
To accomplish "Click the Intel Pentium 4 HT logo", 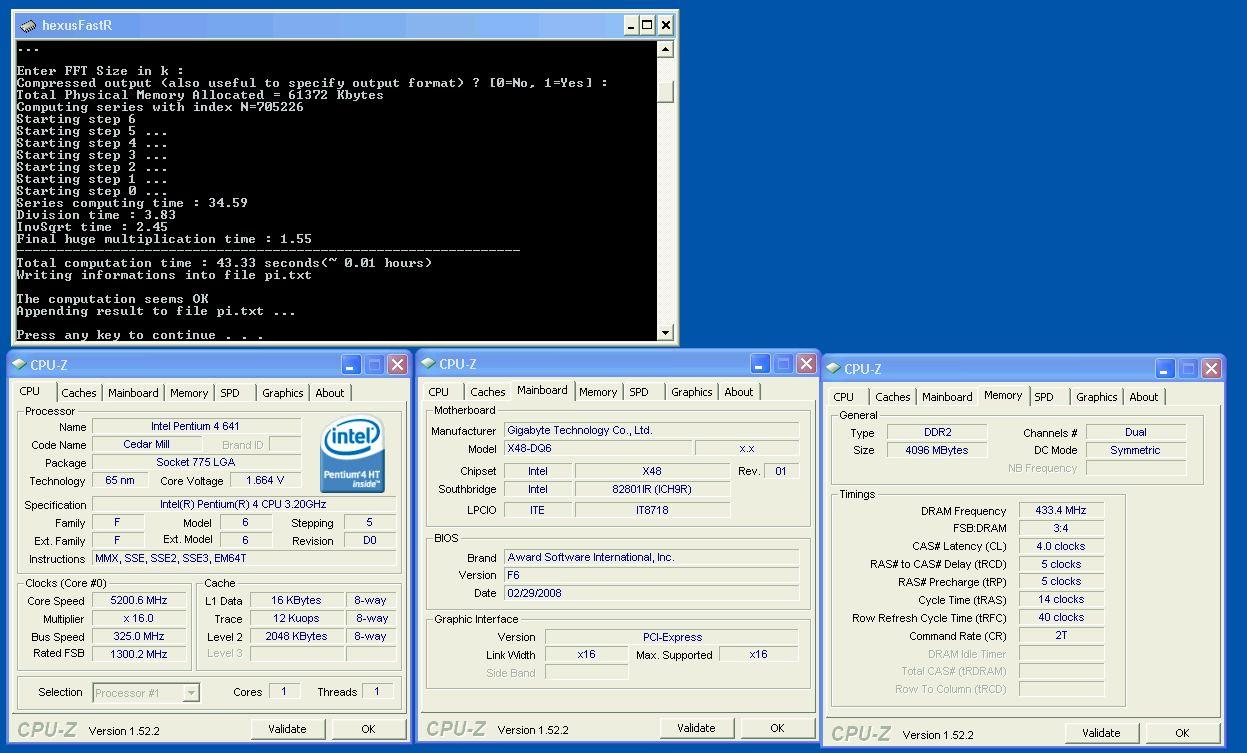I will point(352,455).
